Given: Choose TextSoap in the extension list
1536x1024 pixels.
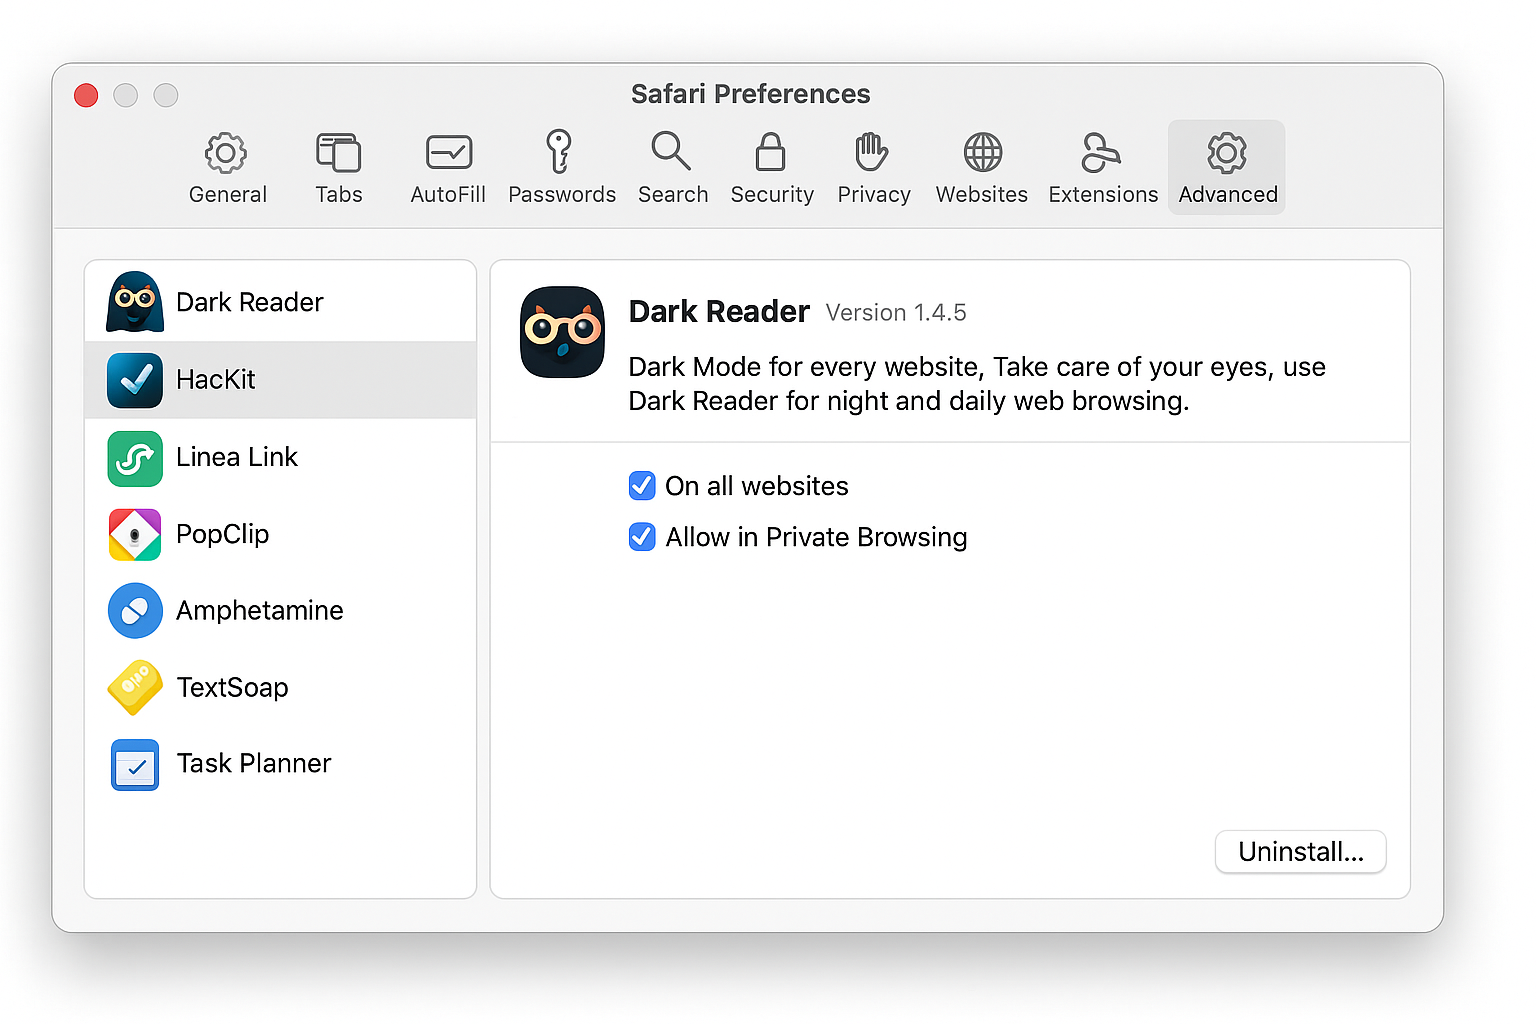Looking at the screenshot, I should point(233,688).
